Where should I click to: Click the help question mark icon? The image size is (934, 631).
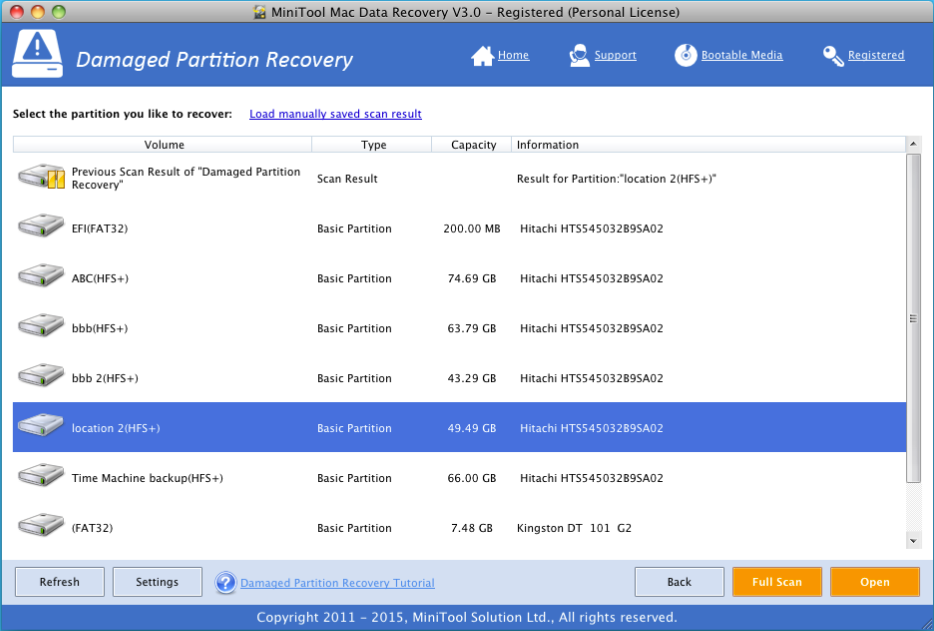[x=226, y=582]
